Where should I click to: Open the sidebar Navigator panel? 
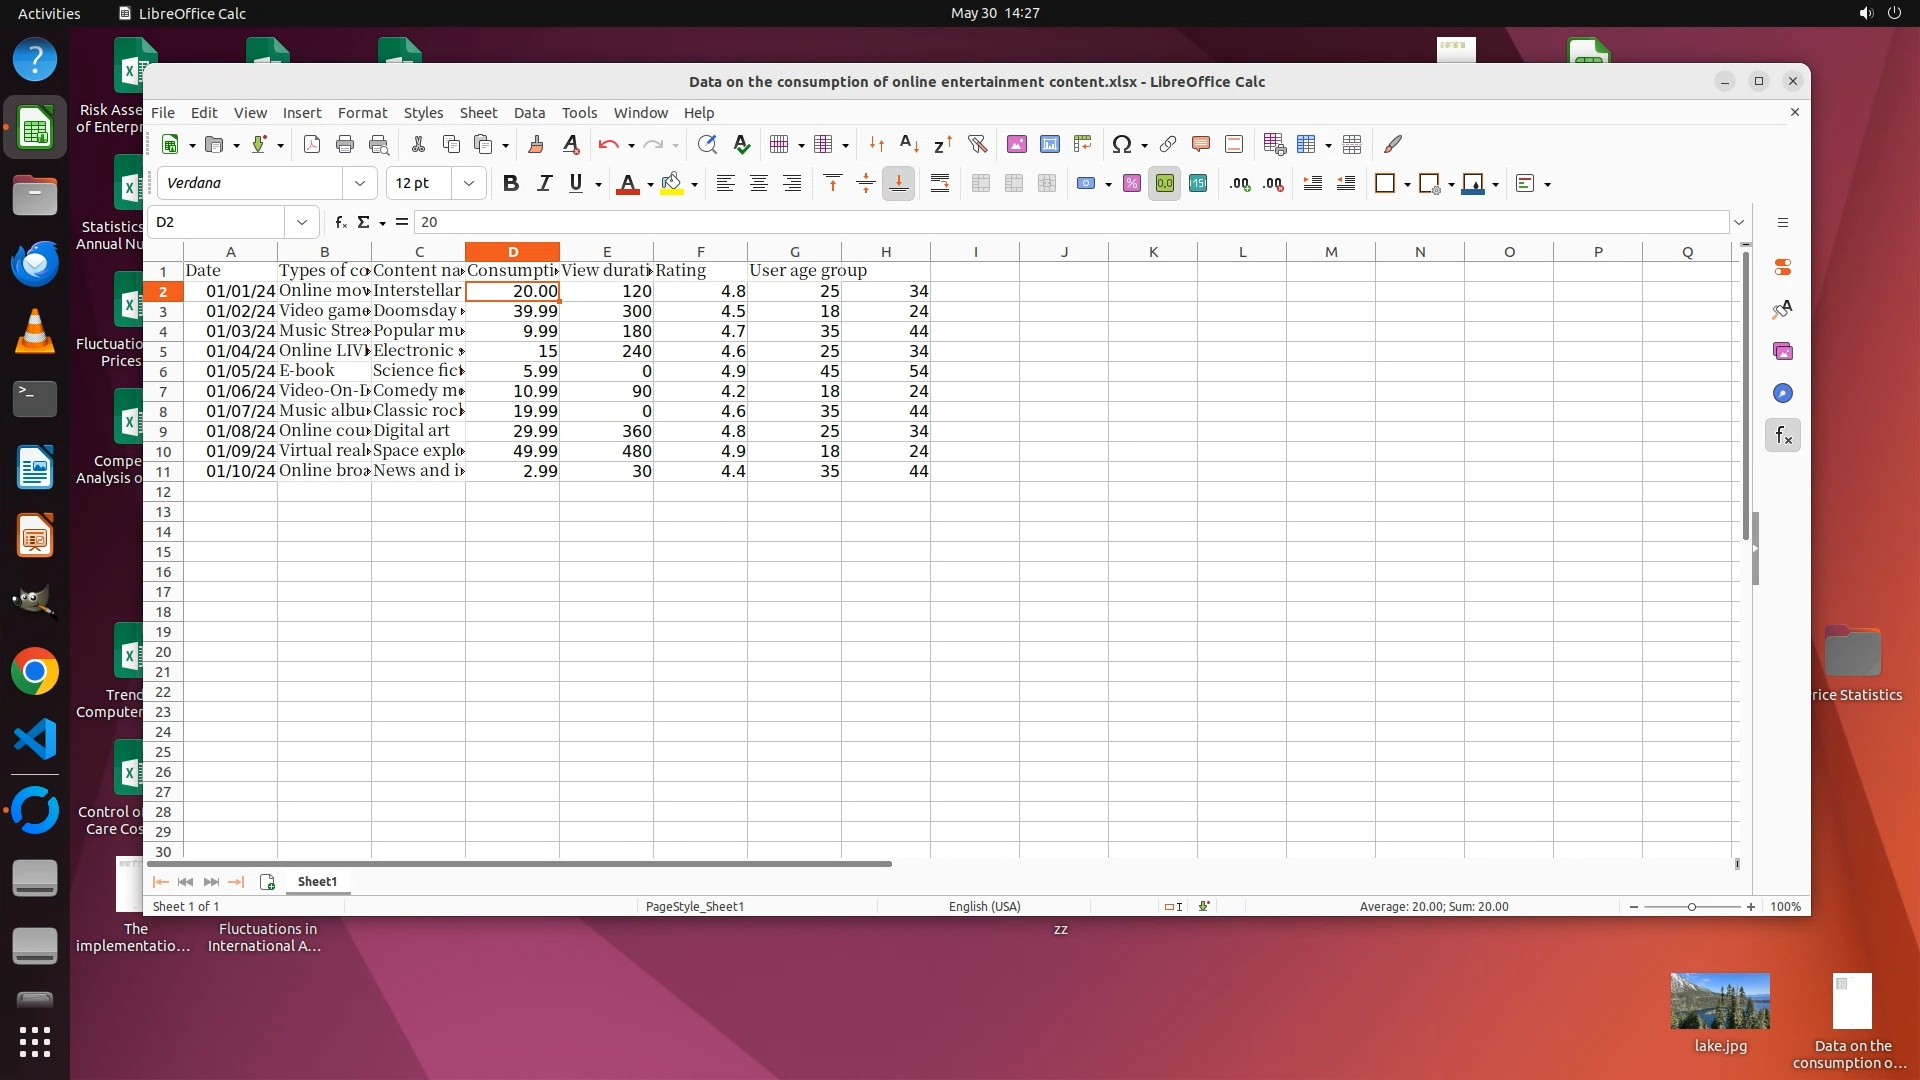click(1783, 393)
